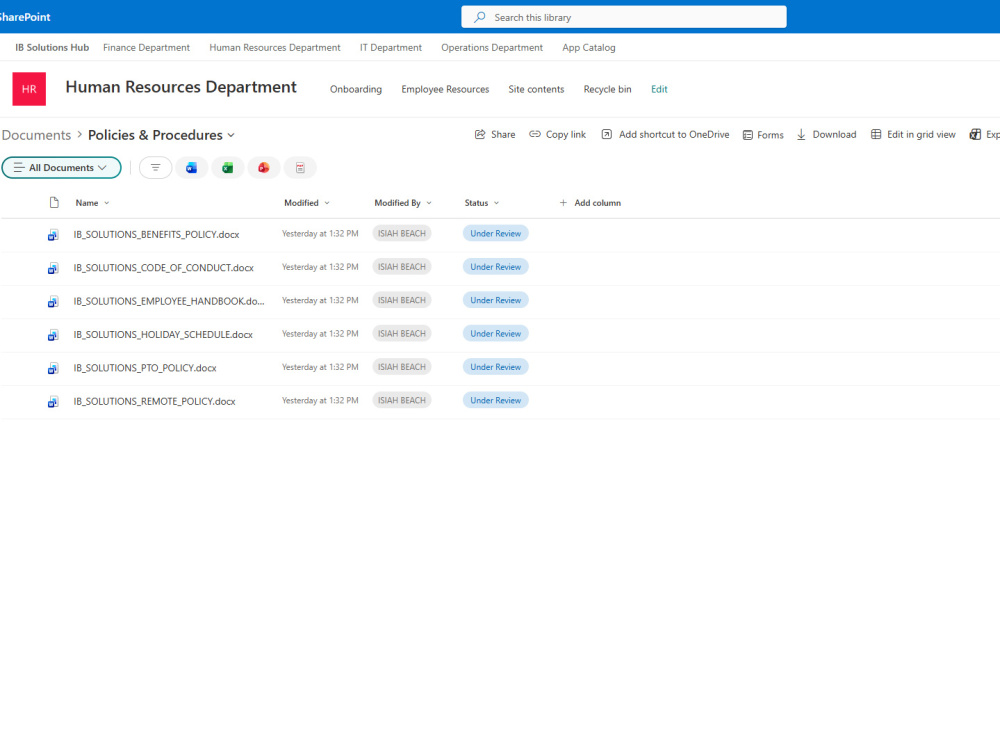Click the search magnifier icon
This screenshot has height=751, width=1000.
480,17
